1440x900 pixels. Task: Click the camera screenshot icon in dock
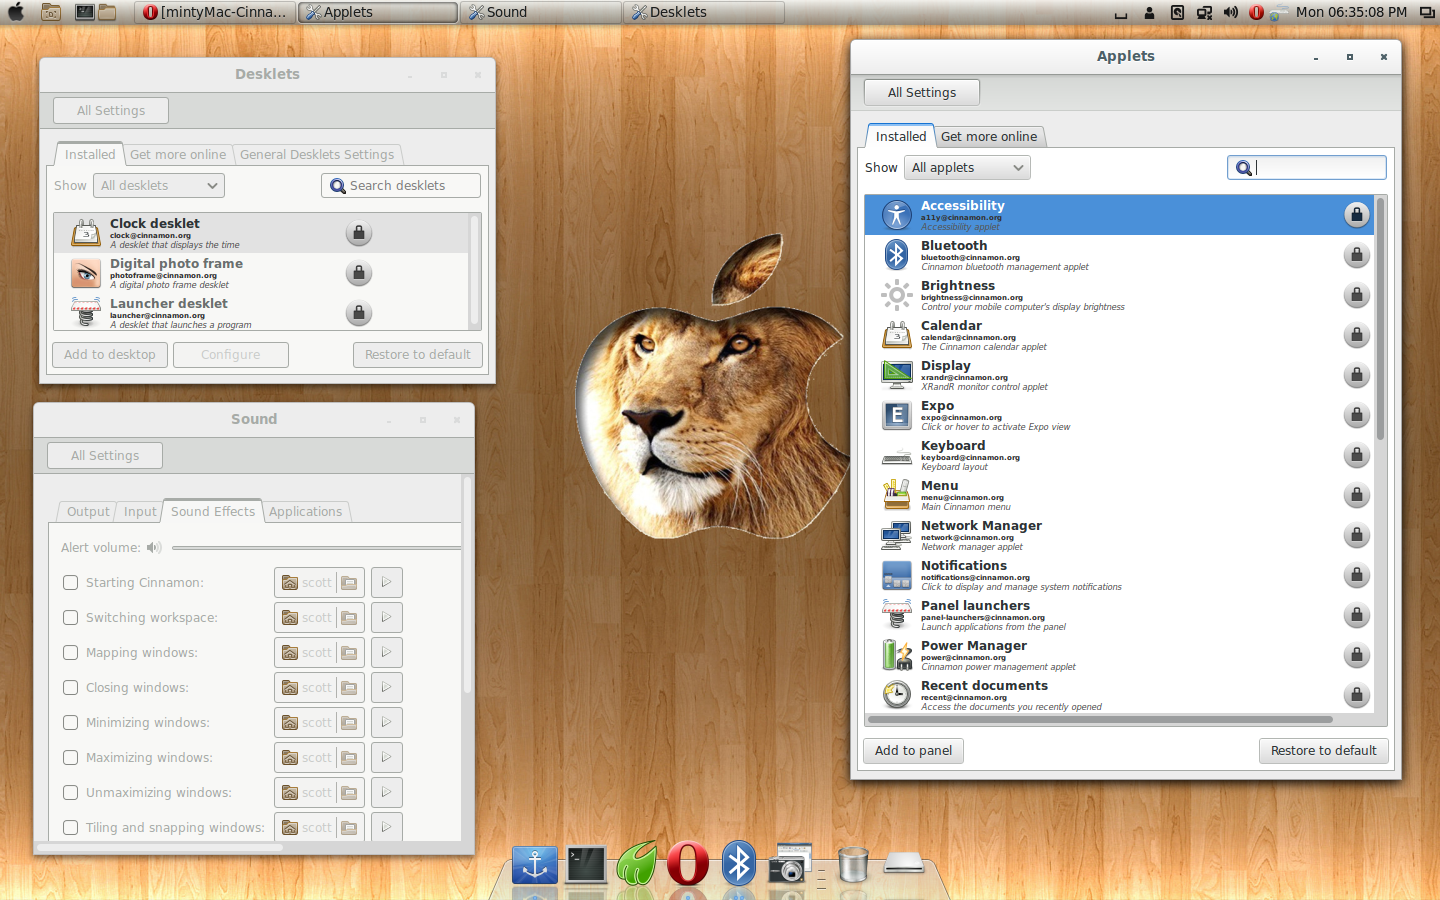(x=790, y=864)
